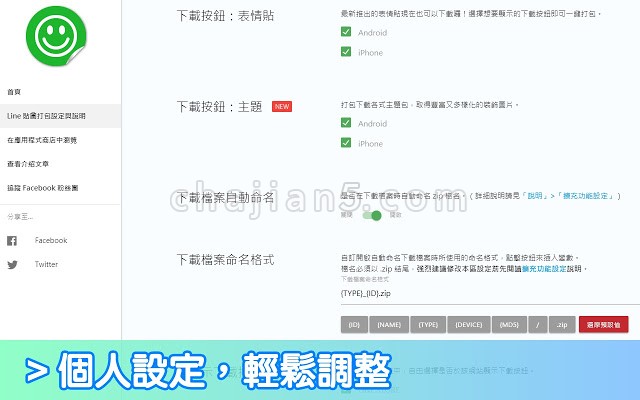This screenshot has height=400, width=640.
Task: Click the 下載檔案命名格式 heading
Action: (x=225, y=260)
